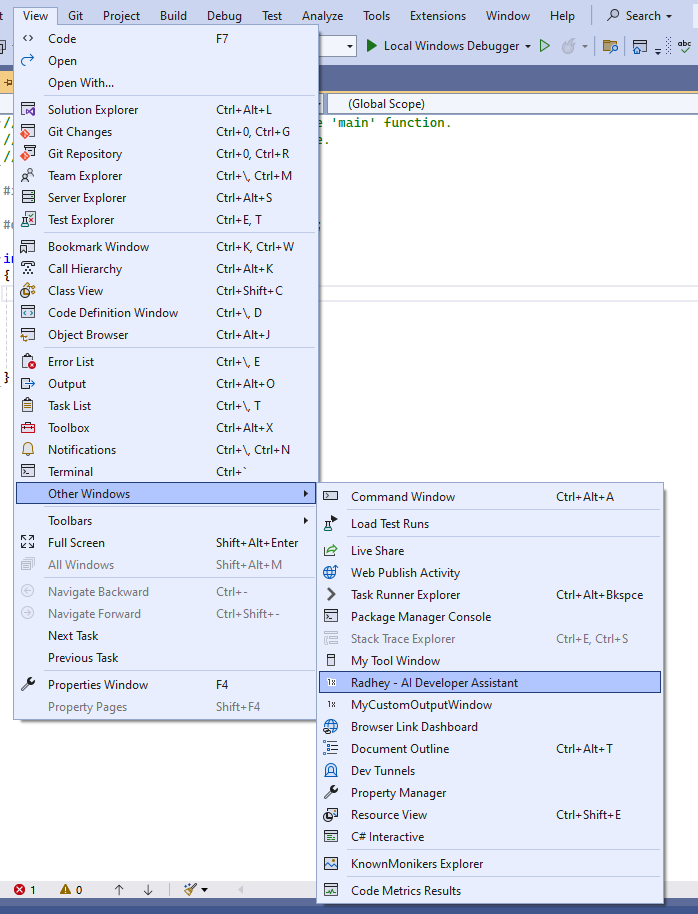Open the Project menu
The width and height of the screenshot is (698, 914).
(x=121, y=16)
